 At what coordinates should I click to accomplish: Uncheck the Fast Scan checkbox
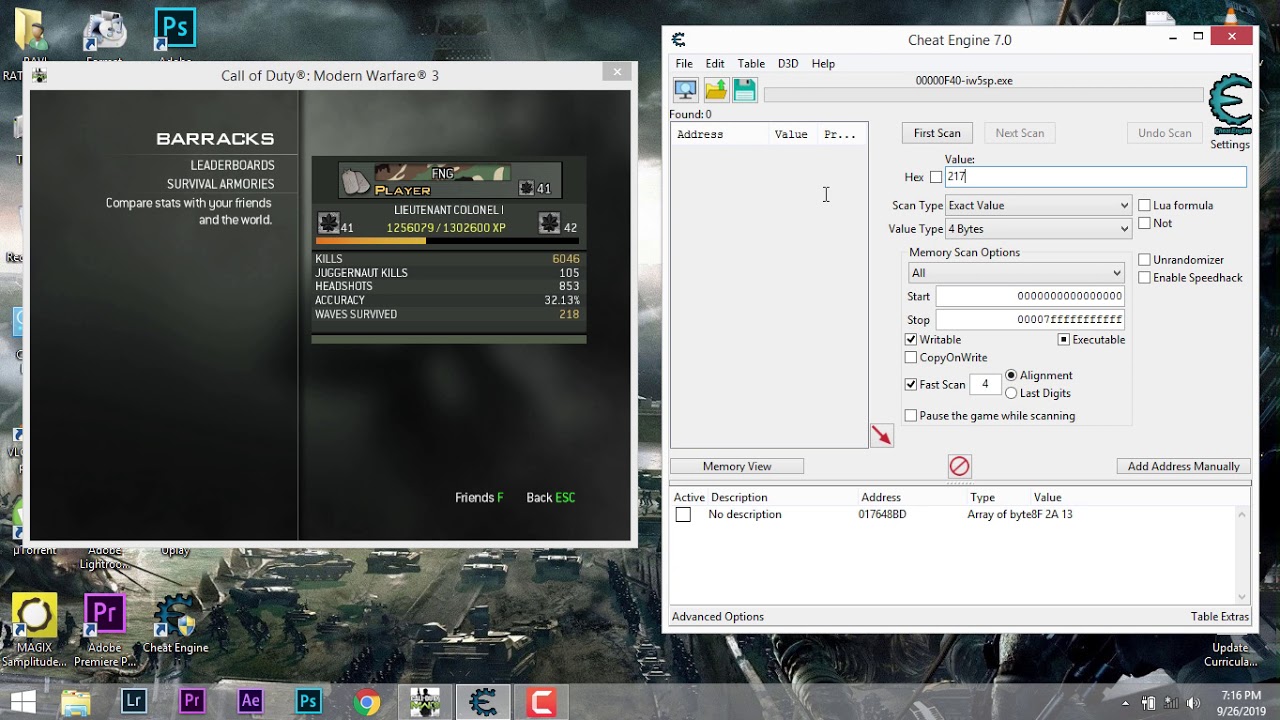click(910, 384)
